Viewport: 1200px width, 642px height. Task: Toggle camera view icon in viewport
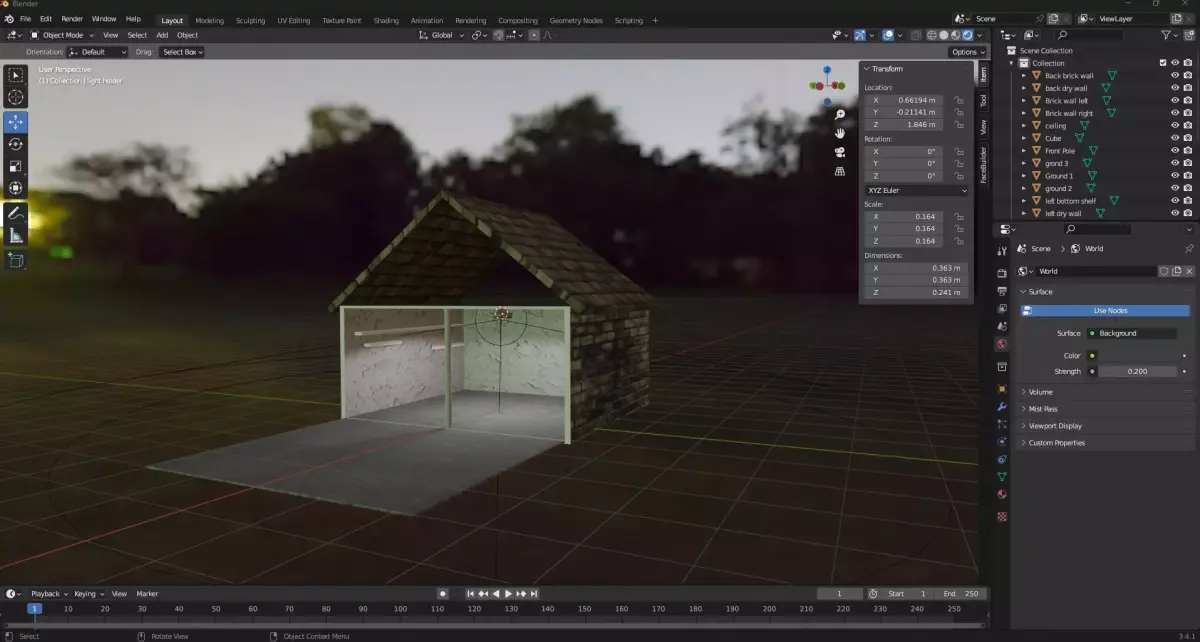[x=840, y=152]
